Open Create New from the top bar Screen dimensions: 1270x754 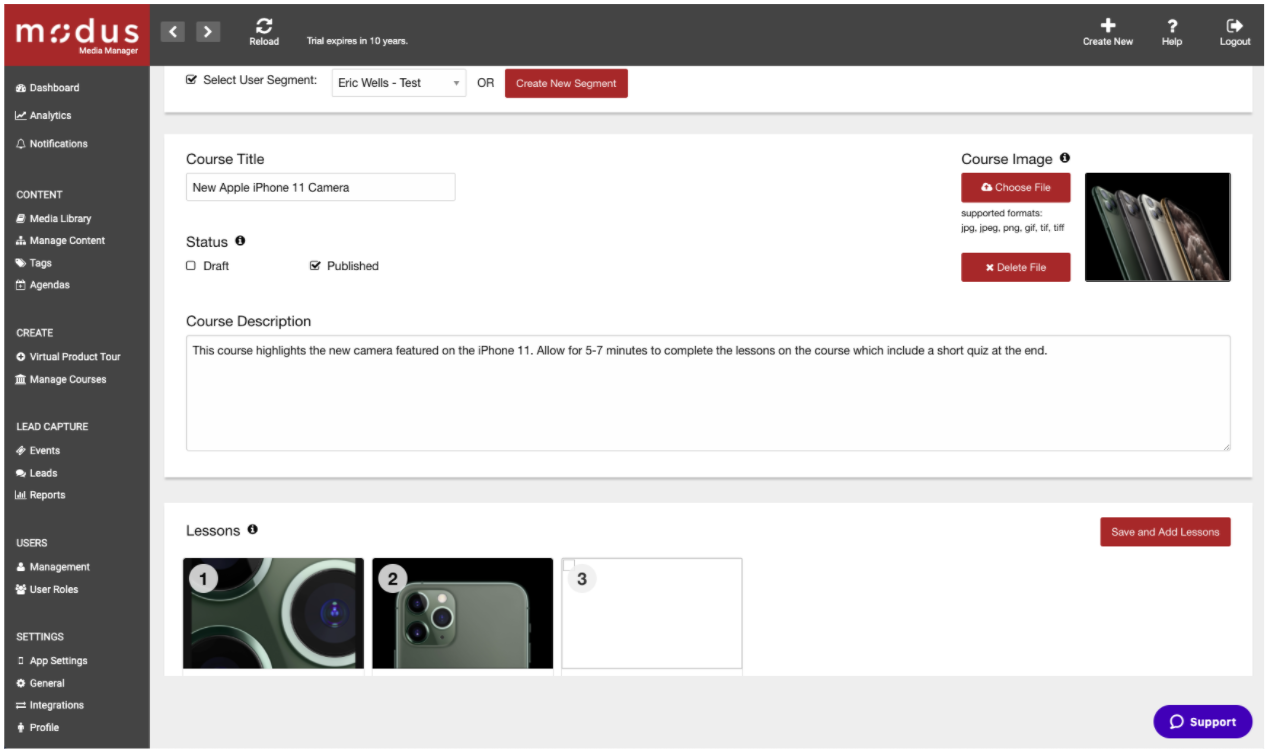(1107, 27)
